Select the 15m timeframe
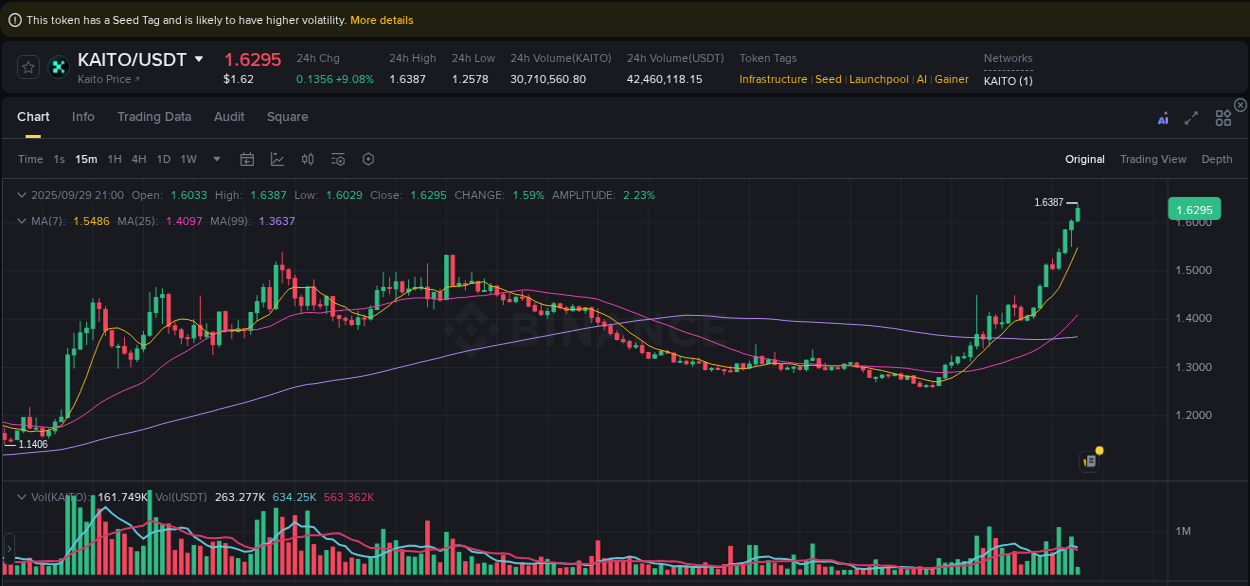Screen dimensions: 1250x586 (x=85, y=159)
